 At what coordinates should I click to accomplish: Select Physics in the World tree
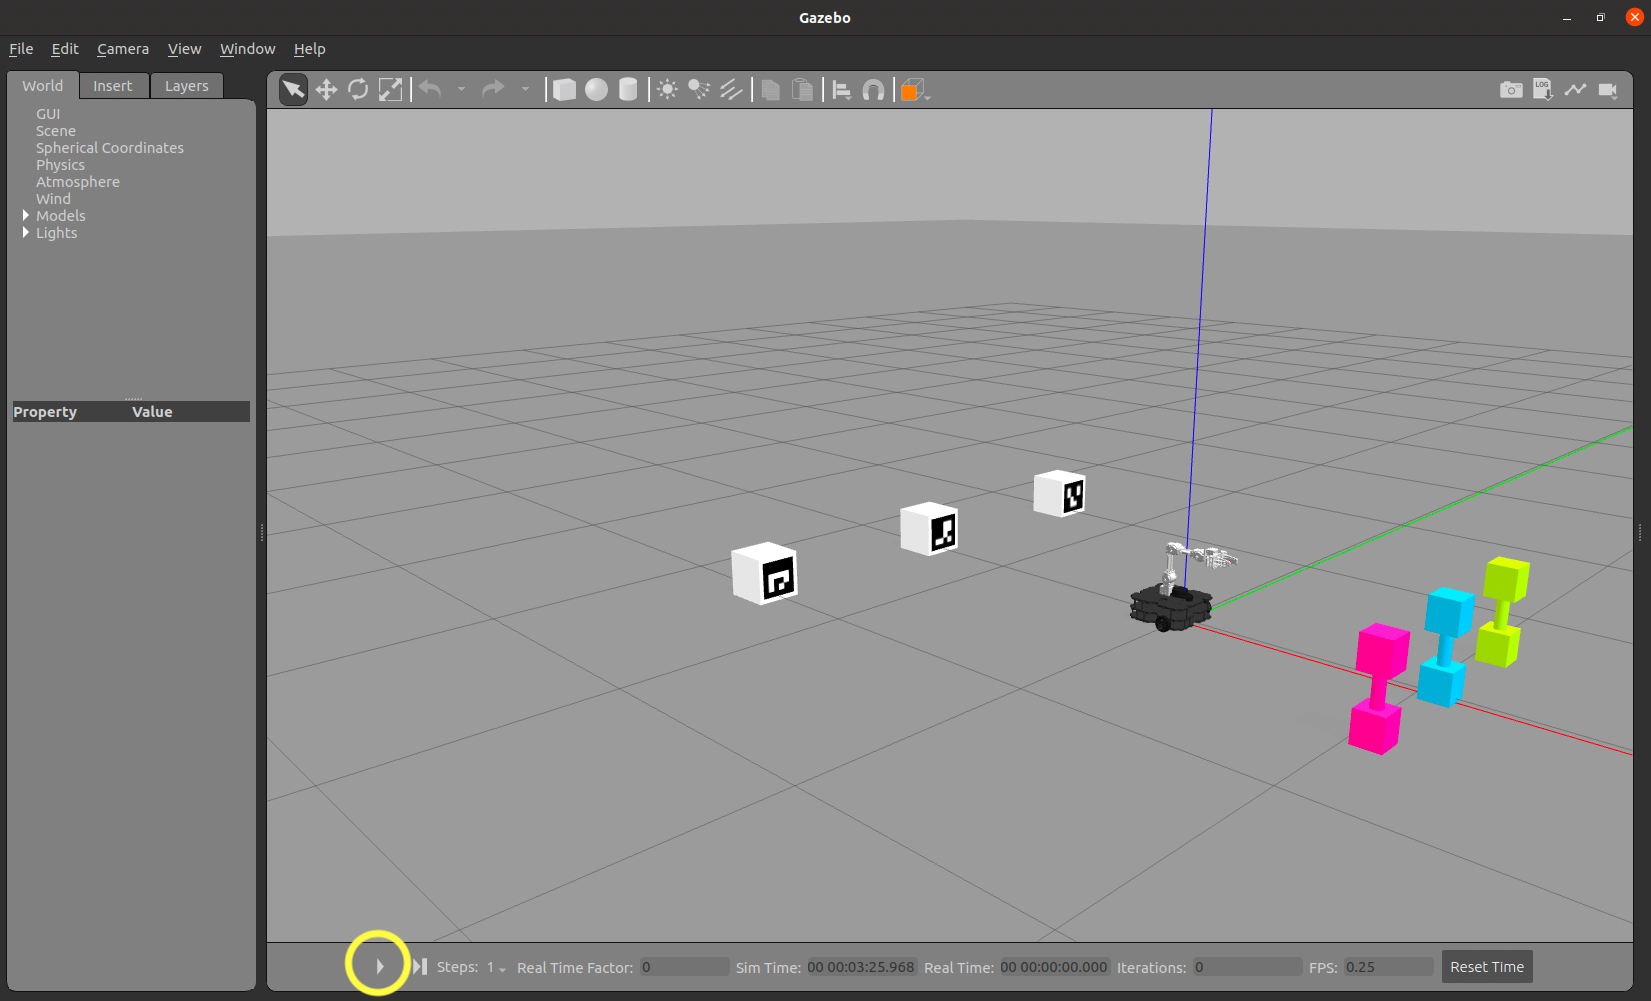[60, 165]
